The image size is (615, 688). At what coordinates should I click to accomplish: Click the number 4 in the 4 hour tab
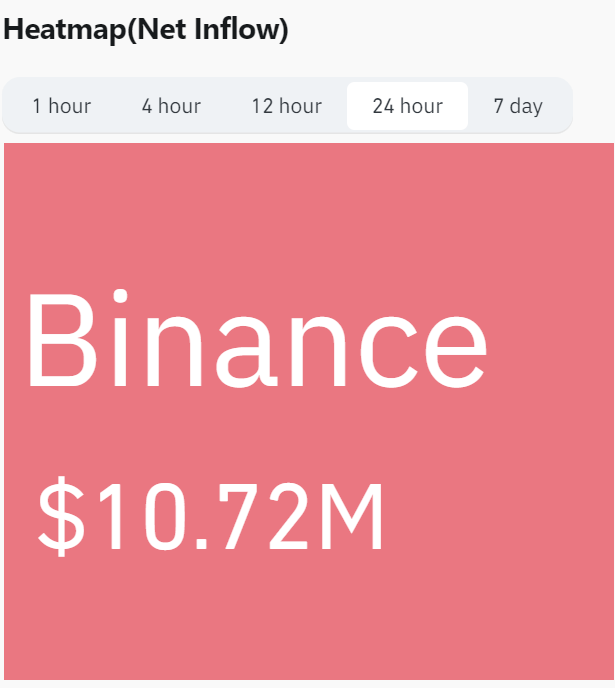pos(147,106)
